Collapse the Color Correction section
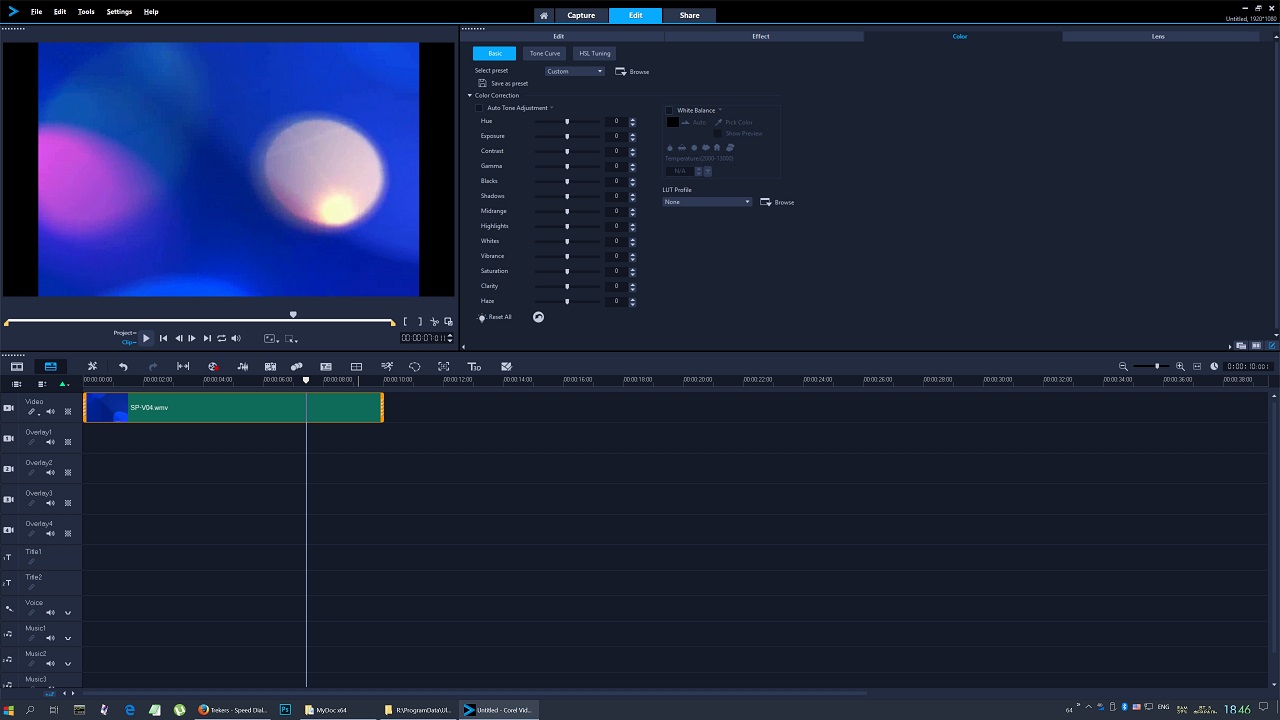 [x=470, y=96]
